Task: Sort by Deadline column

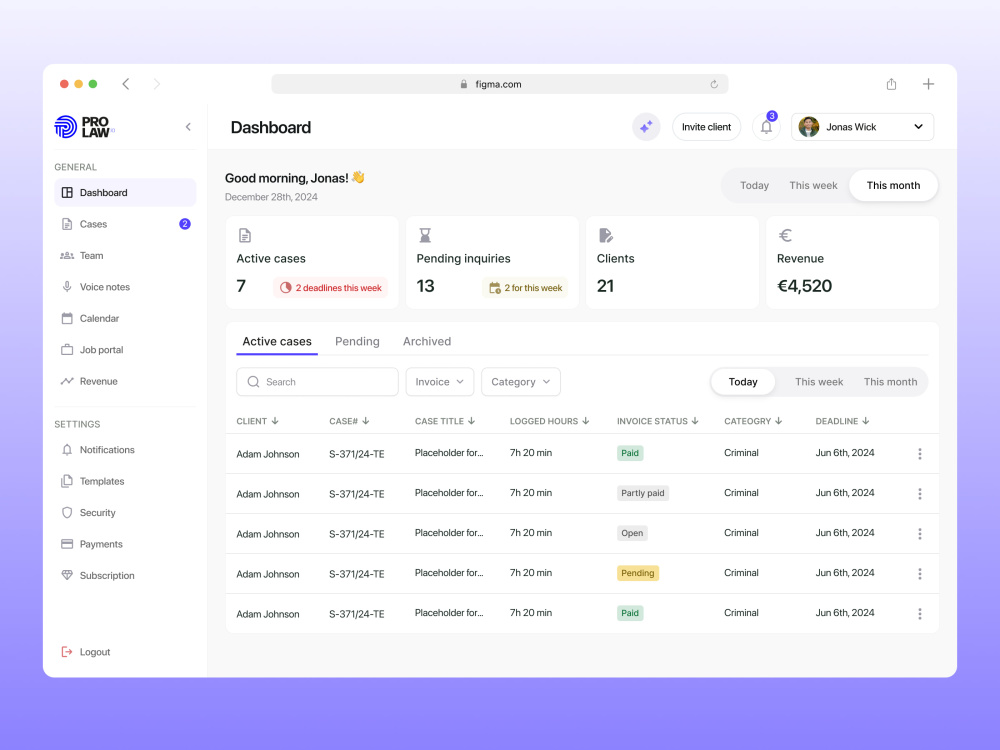Action: pyautogui.click(x=842, y=421)
